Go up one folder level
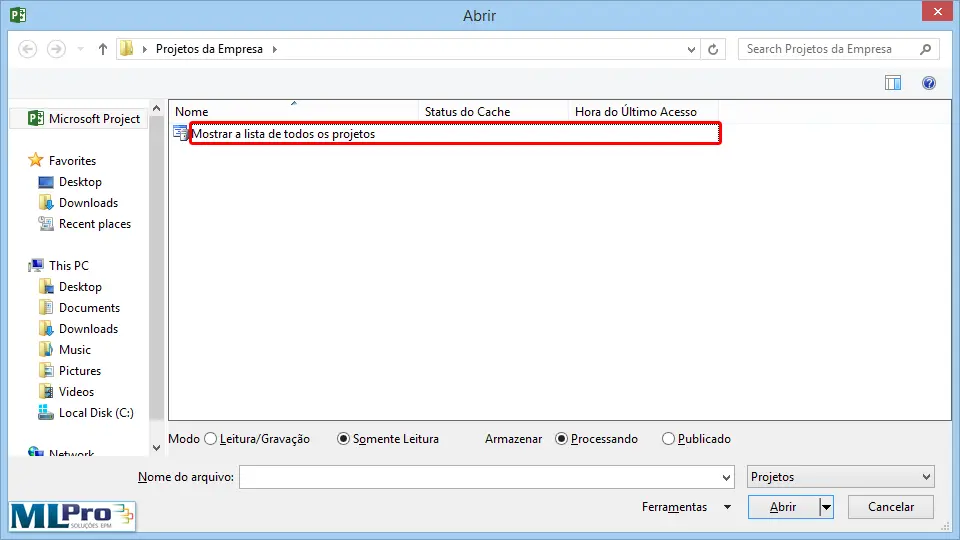 [103, 49]
